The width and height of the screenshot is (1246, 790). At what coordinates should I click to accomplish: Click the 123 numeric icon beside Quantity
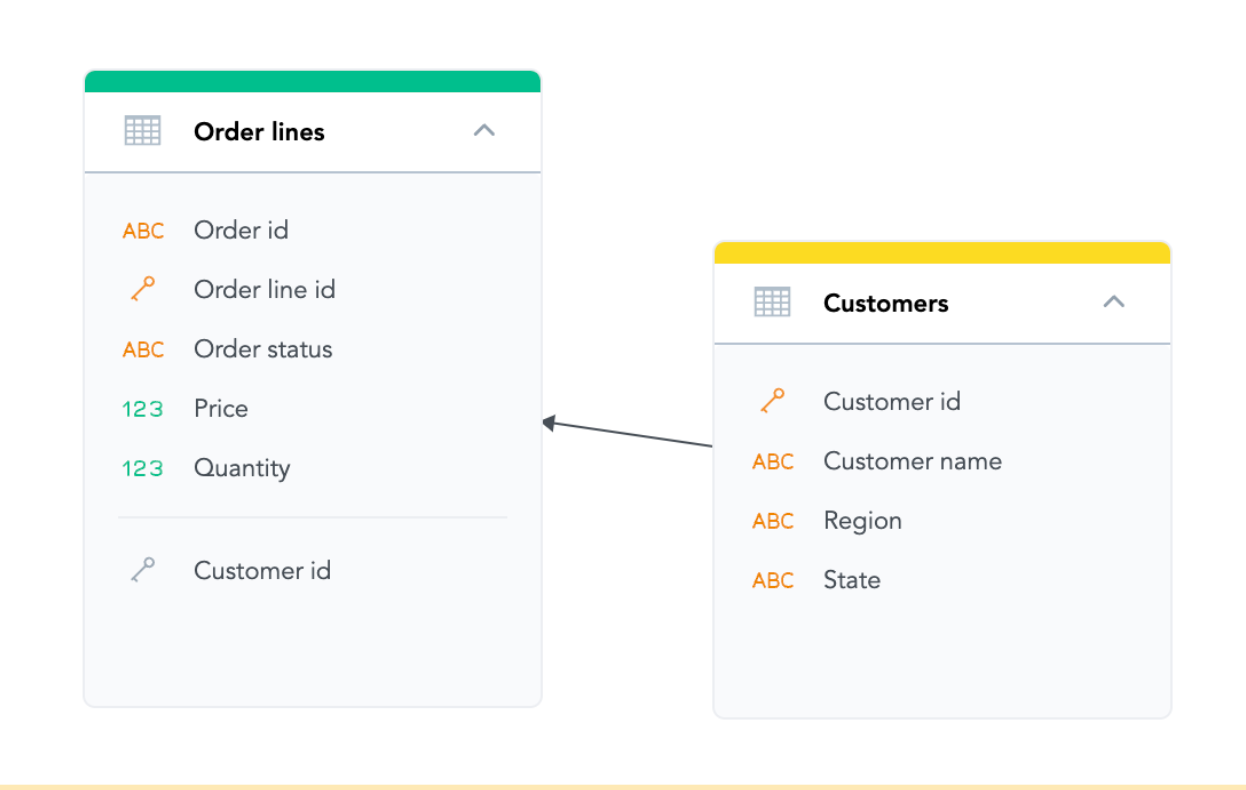coord(143,468)
